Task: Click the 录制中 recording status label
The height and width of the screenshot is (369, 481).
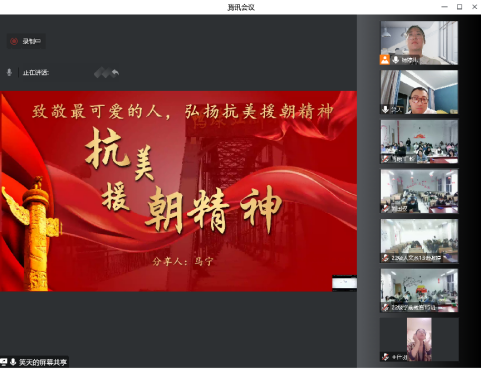Action: pos(31,41)
